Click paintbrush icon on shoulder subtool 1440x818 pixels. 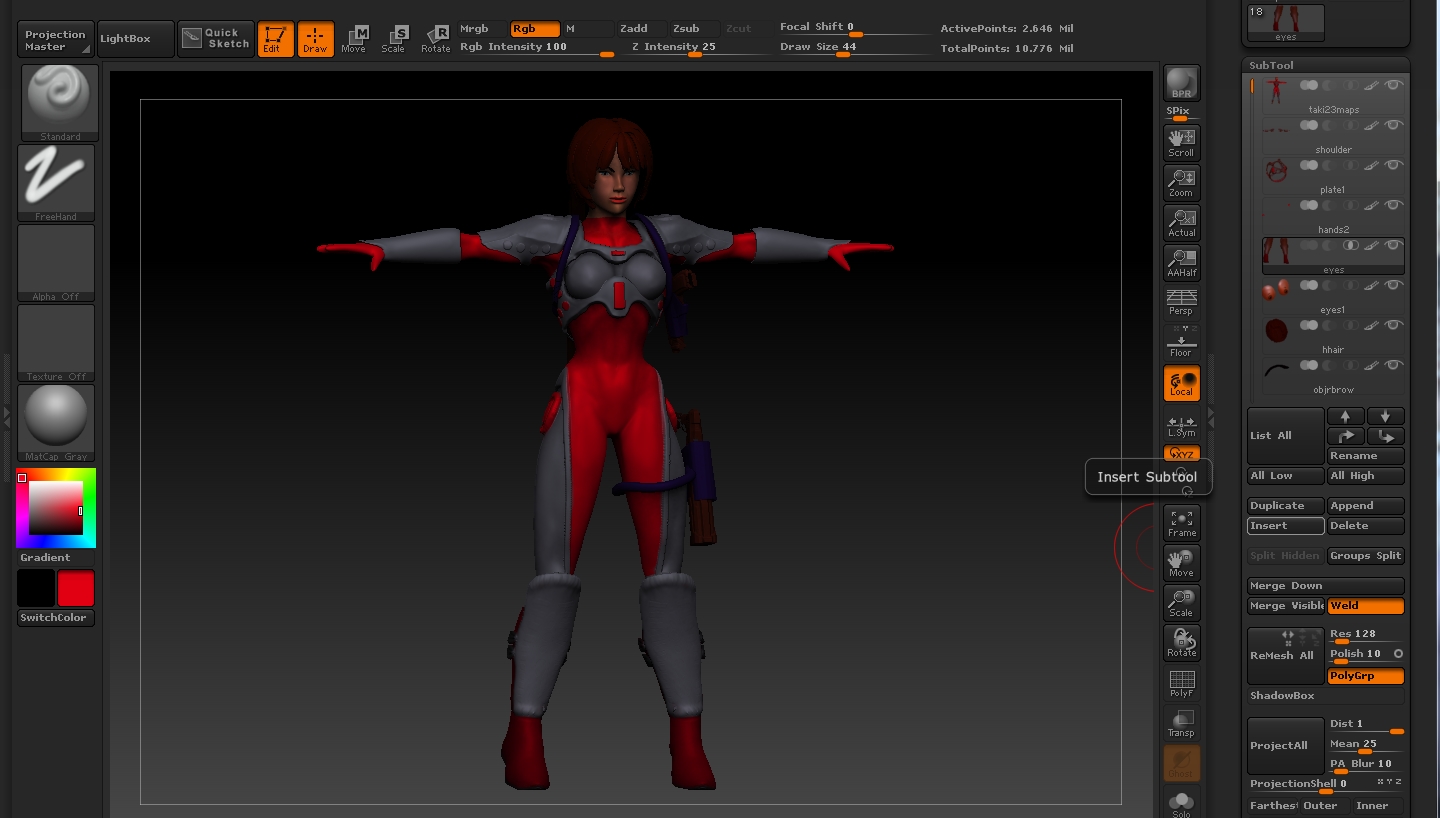click(x=1372, y=126)
